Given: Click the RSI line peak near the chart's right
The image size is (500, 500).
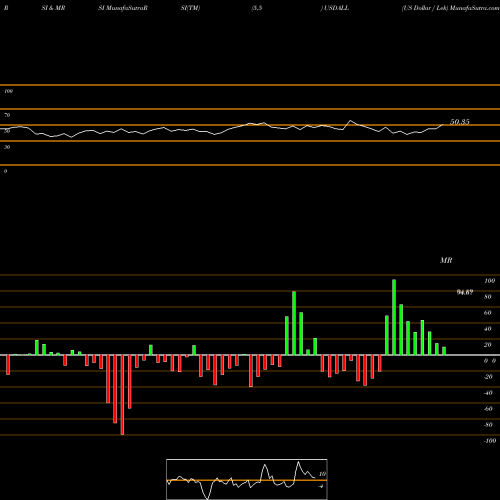Looking at the screenshot, I should (x=351, y=120).
